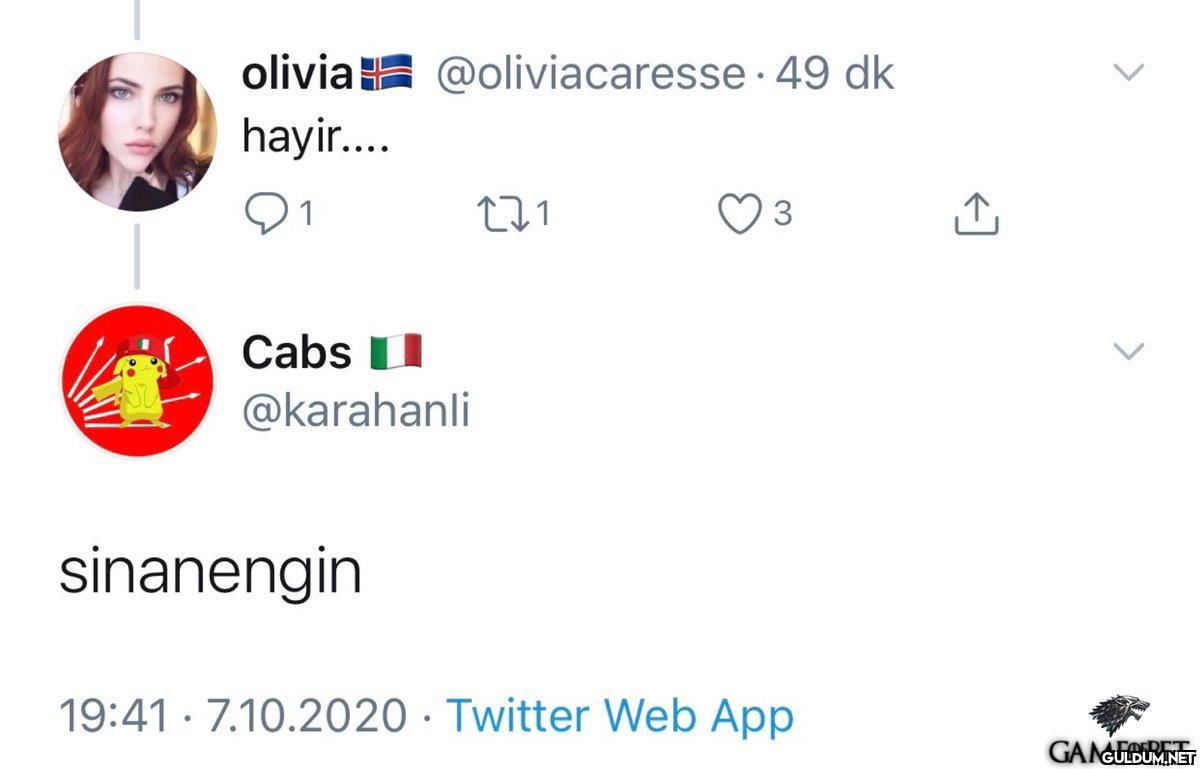Click the wolf logo watermark
The image size is (1200, 769).
click(x=1117, y=712)
